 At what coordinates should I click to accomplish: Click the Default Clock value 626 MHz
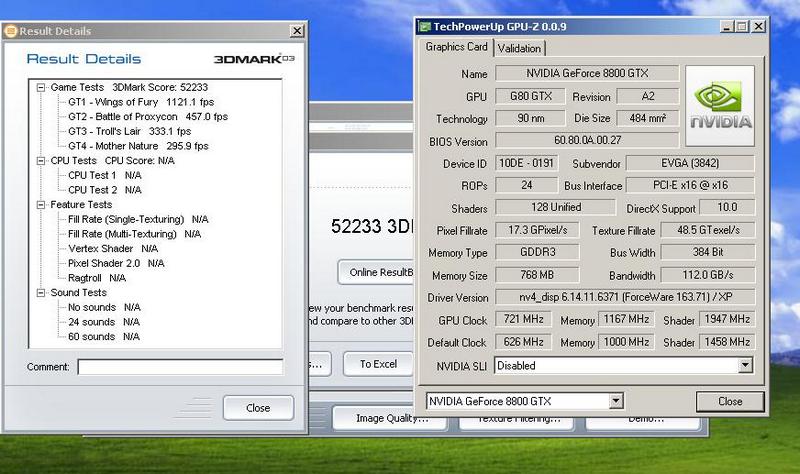click(523, 342)
